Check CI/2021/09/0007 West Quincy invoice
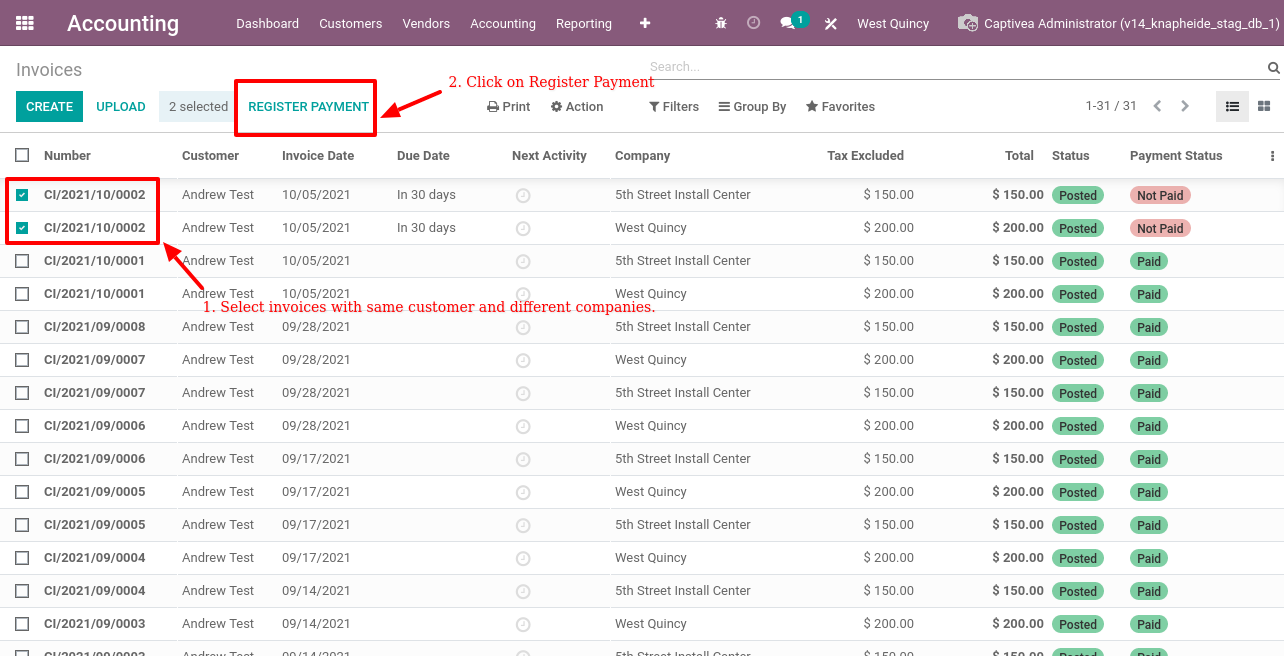 point(22,360)
